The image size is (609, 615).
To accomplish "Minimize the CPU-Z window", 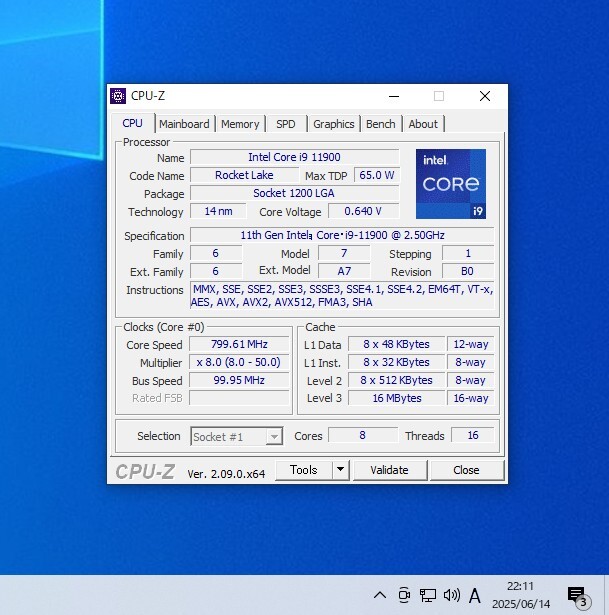I will point(394,96).
